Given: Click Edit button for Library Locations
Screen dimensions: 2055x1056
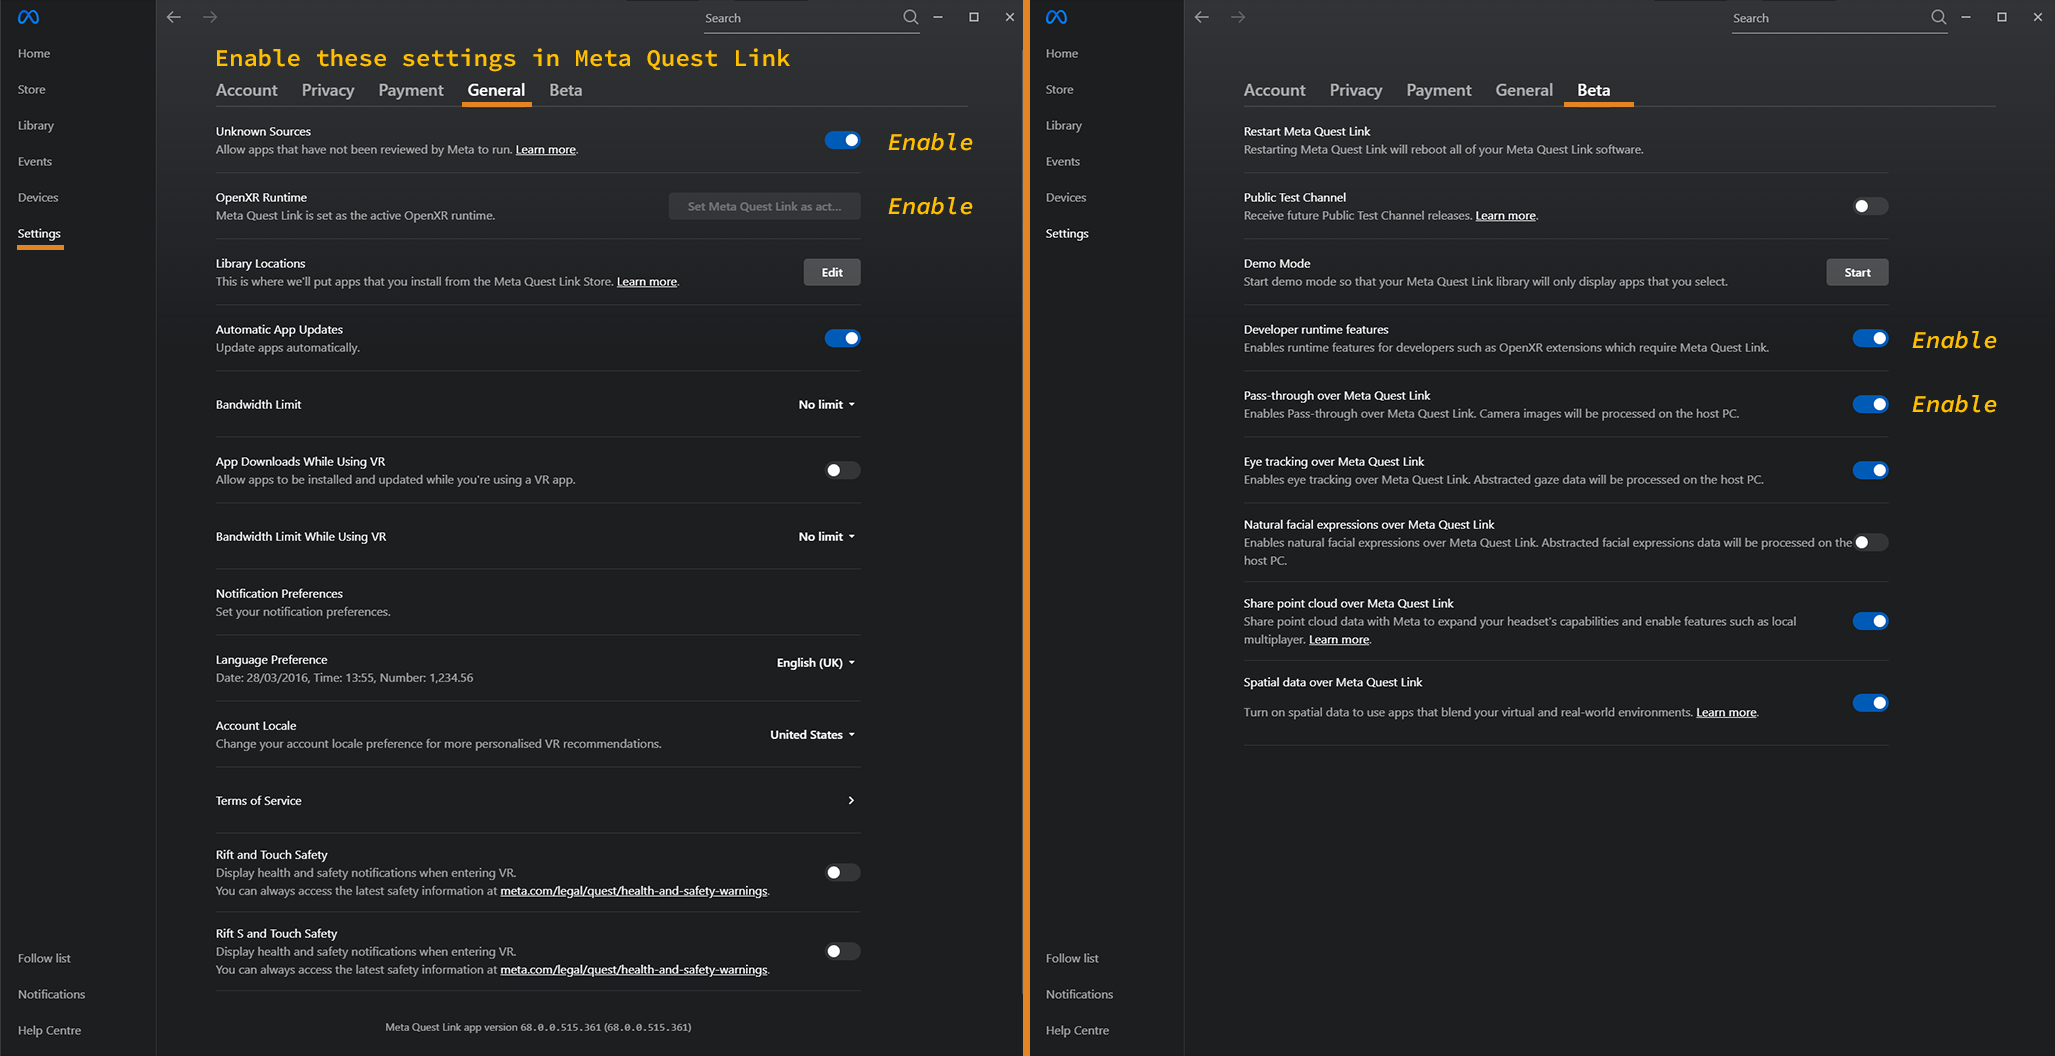Looking at the screenshot, I should (832, 272).
